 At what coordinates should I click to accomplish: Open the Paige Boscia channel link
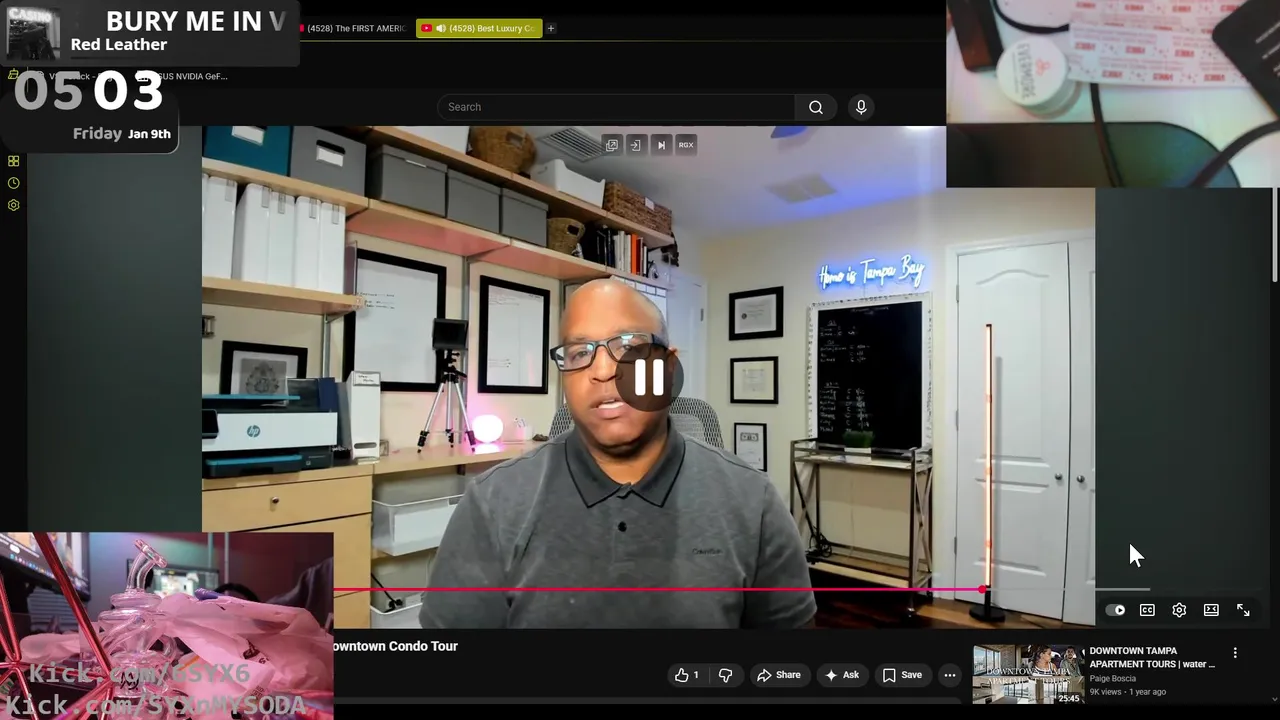(x=1112, y=678)
